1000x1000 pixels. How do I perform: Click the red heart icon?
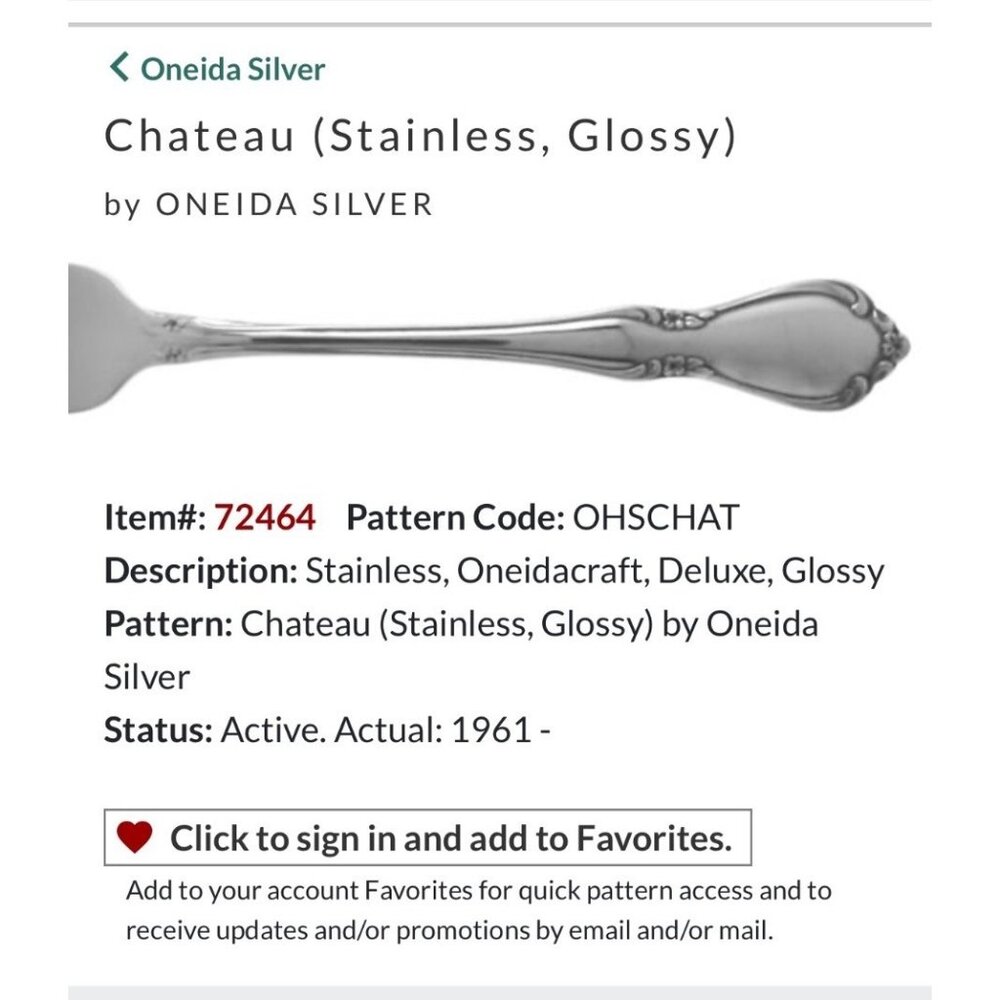click(135, 837)
